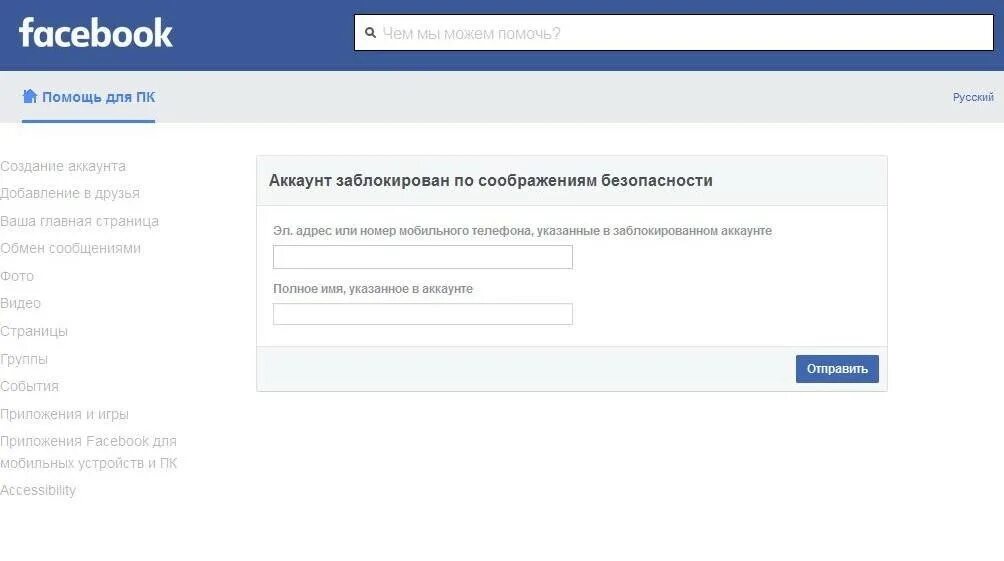Open the Accessibility sidebar link
The width and height of the screenshot is (1004, 561).
click(38, 490)
